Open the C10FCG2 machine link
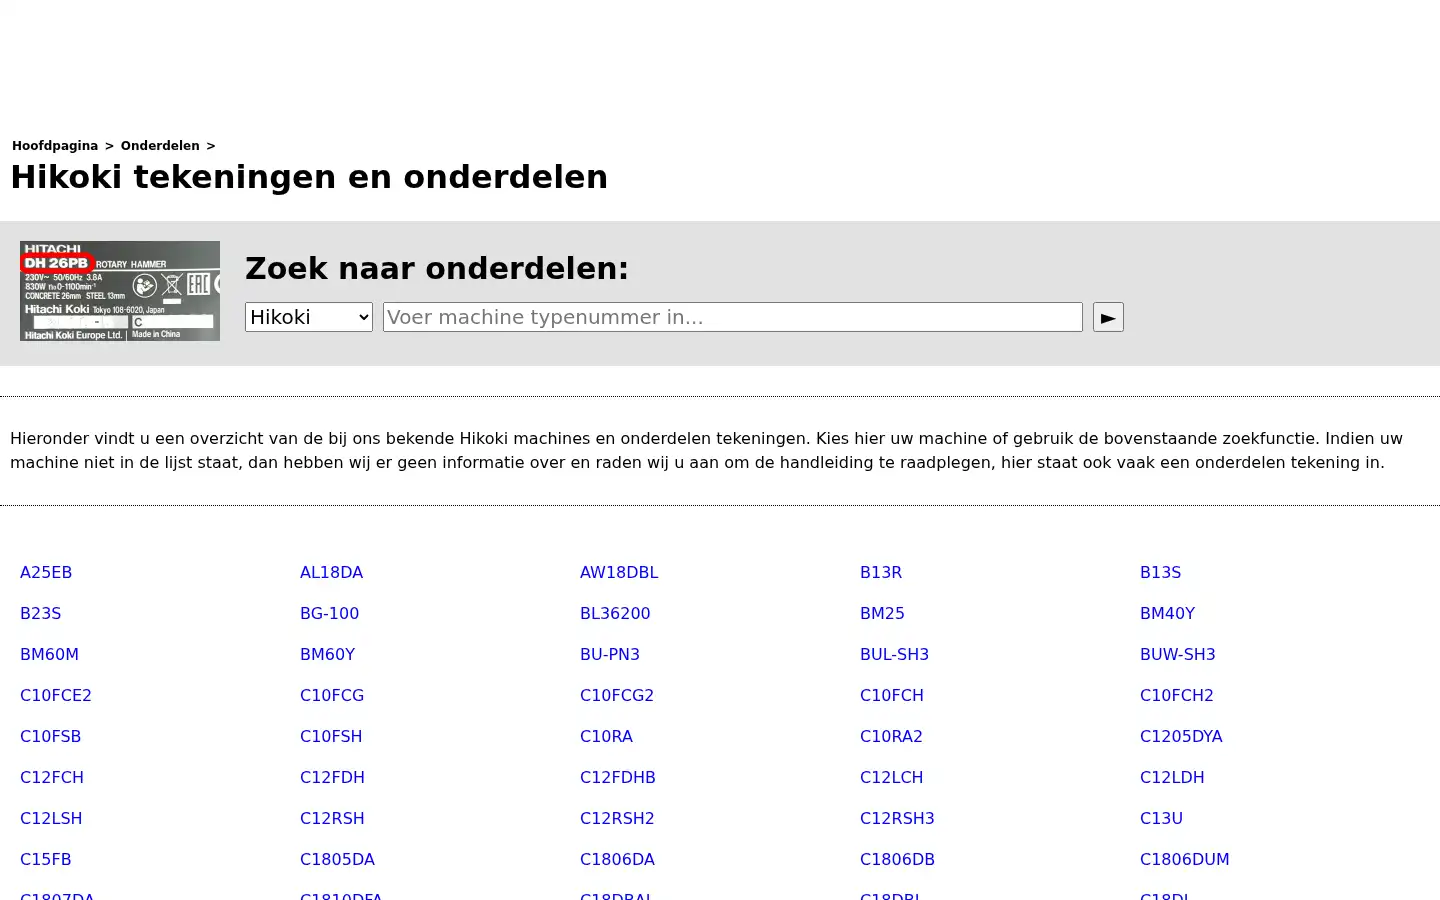This screenshot has width=1440, height=900. [617, 696]
